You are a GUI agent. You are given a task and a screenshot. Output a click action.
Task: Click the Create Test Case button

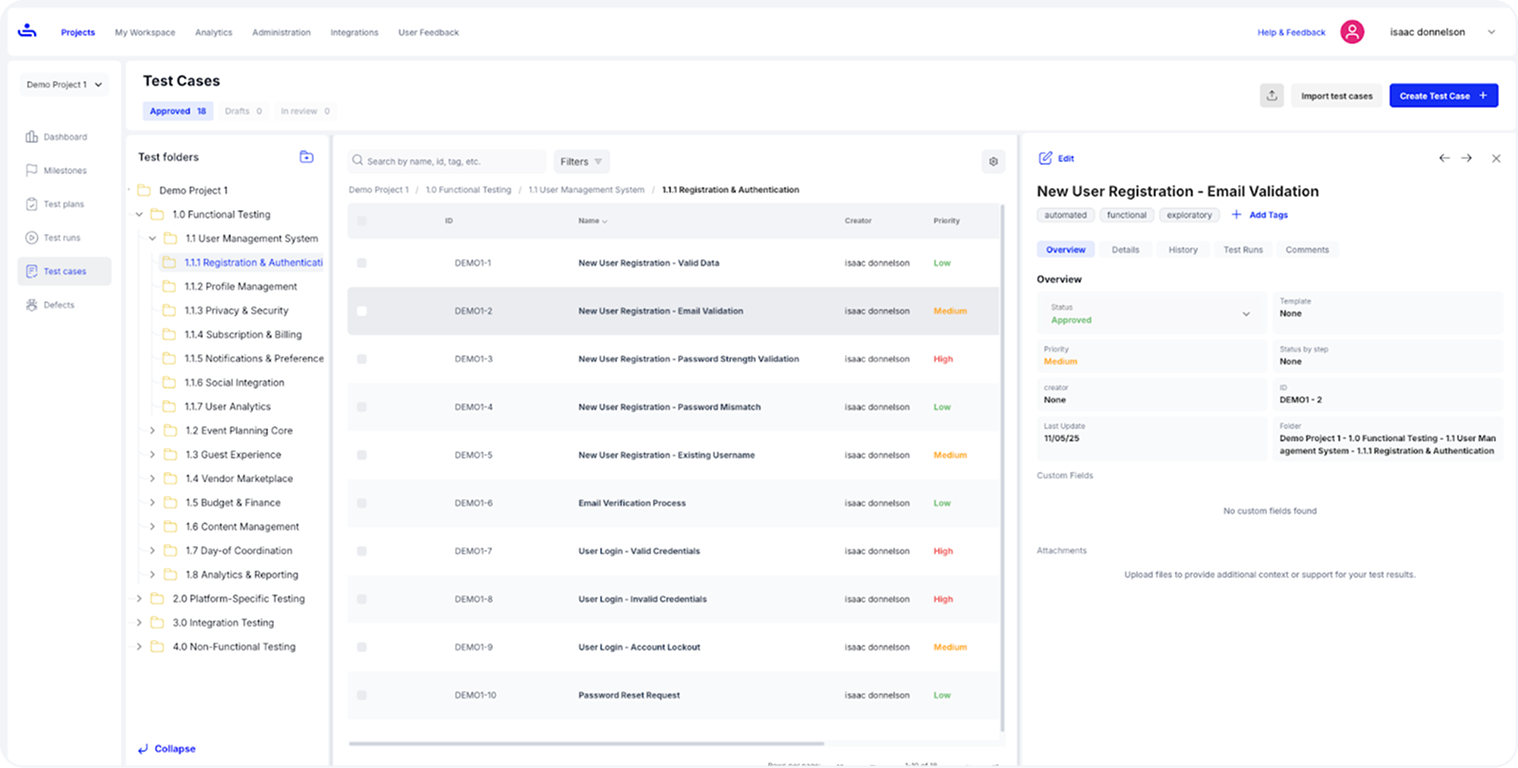[1443, 96]
